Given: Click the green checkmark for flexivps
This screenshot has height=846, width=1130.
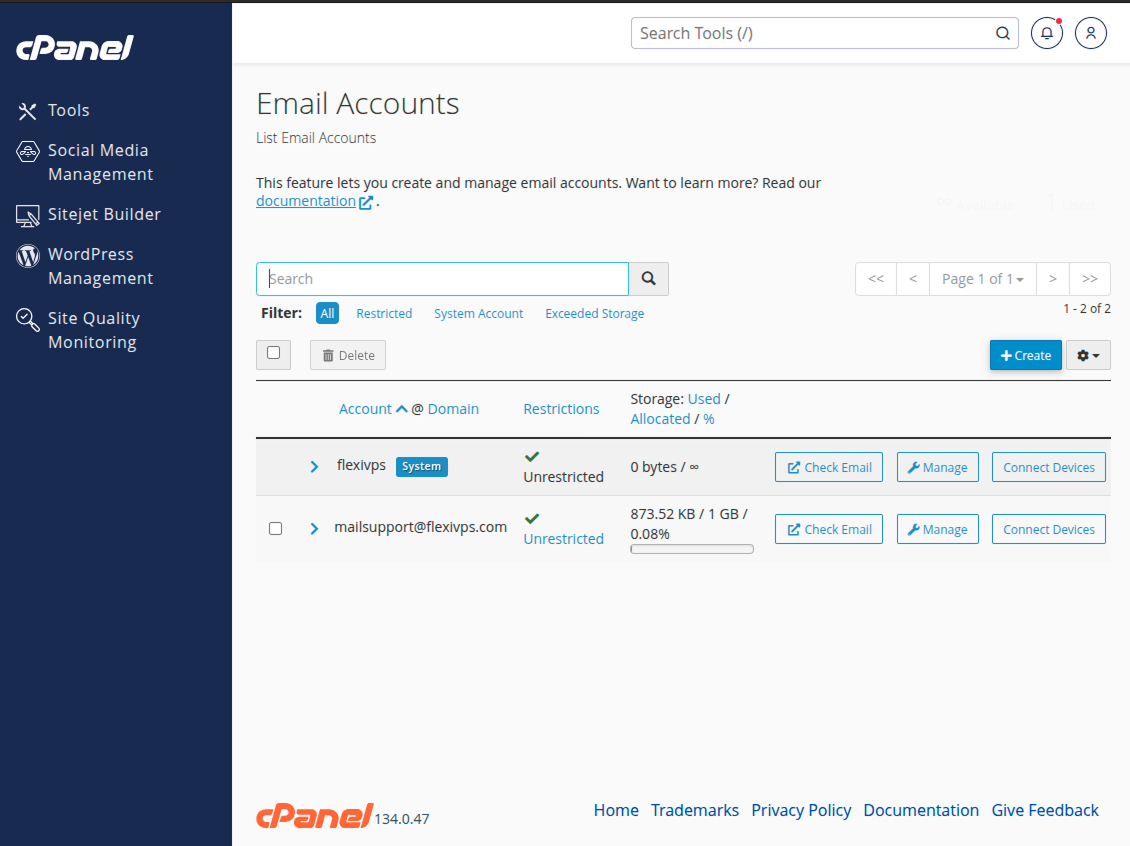Looking at the screenshot, I should (x=532, y=456).
